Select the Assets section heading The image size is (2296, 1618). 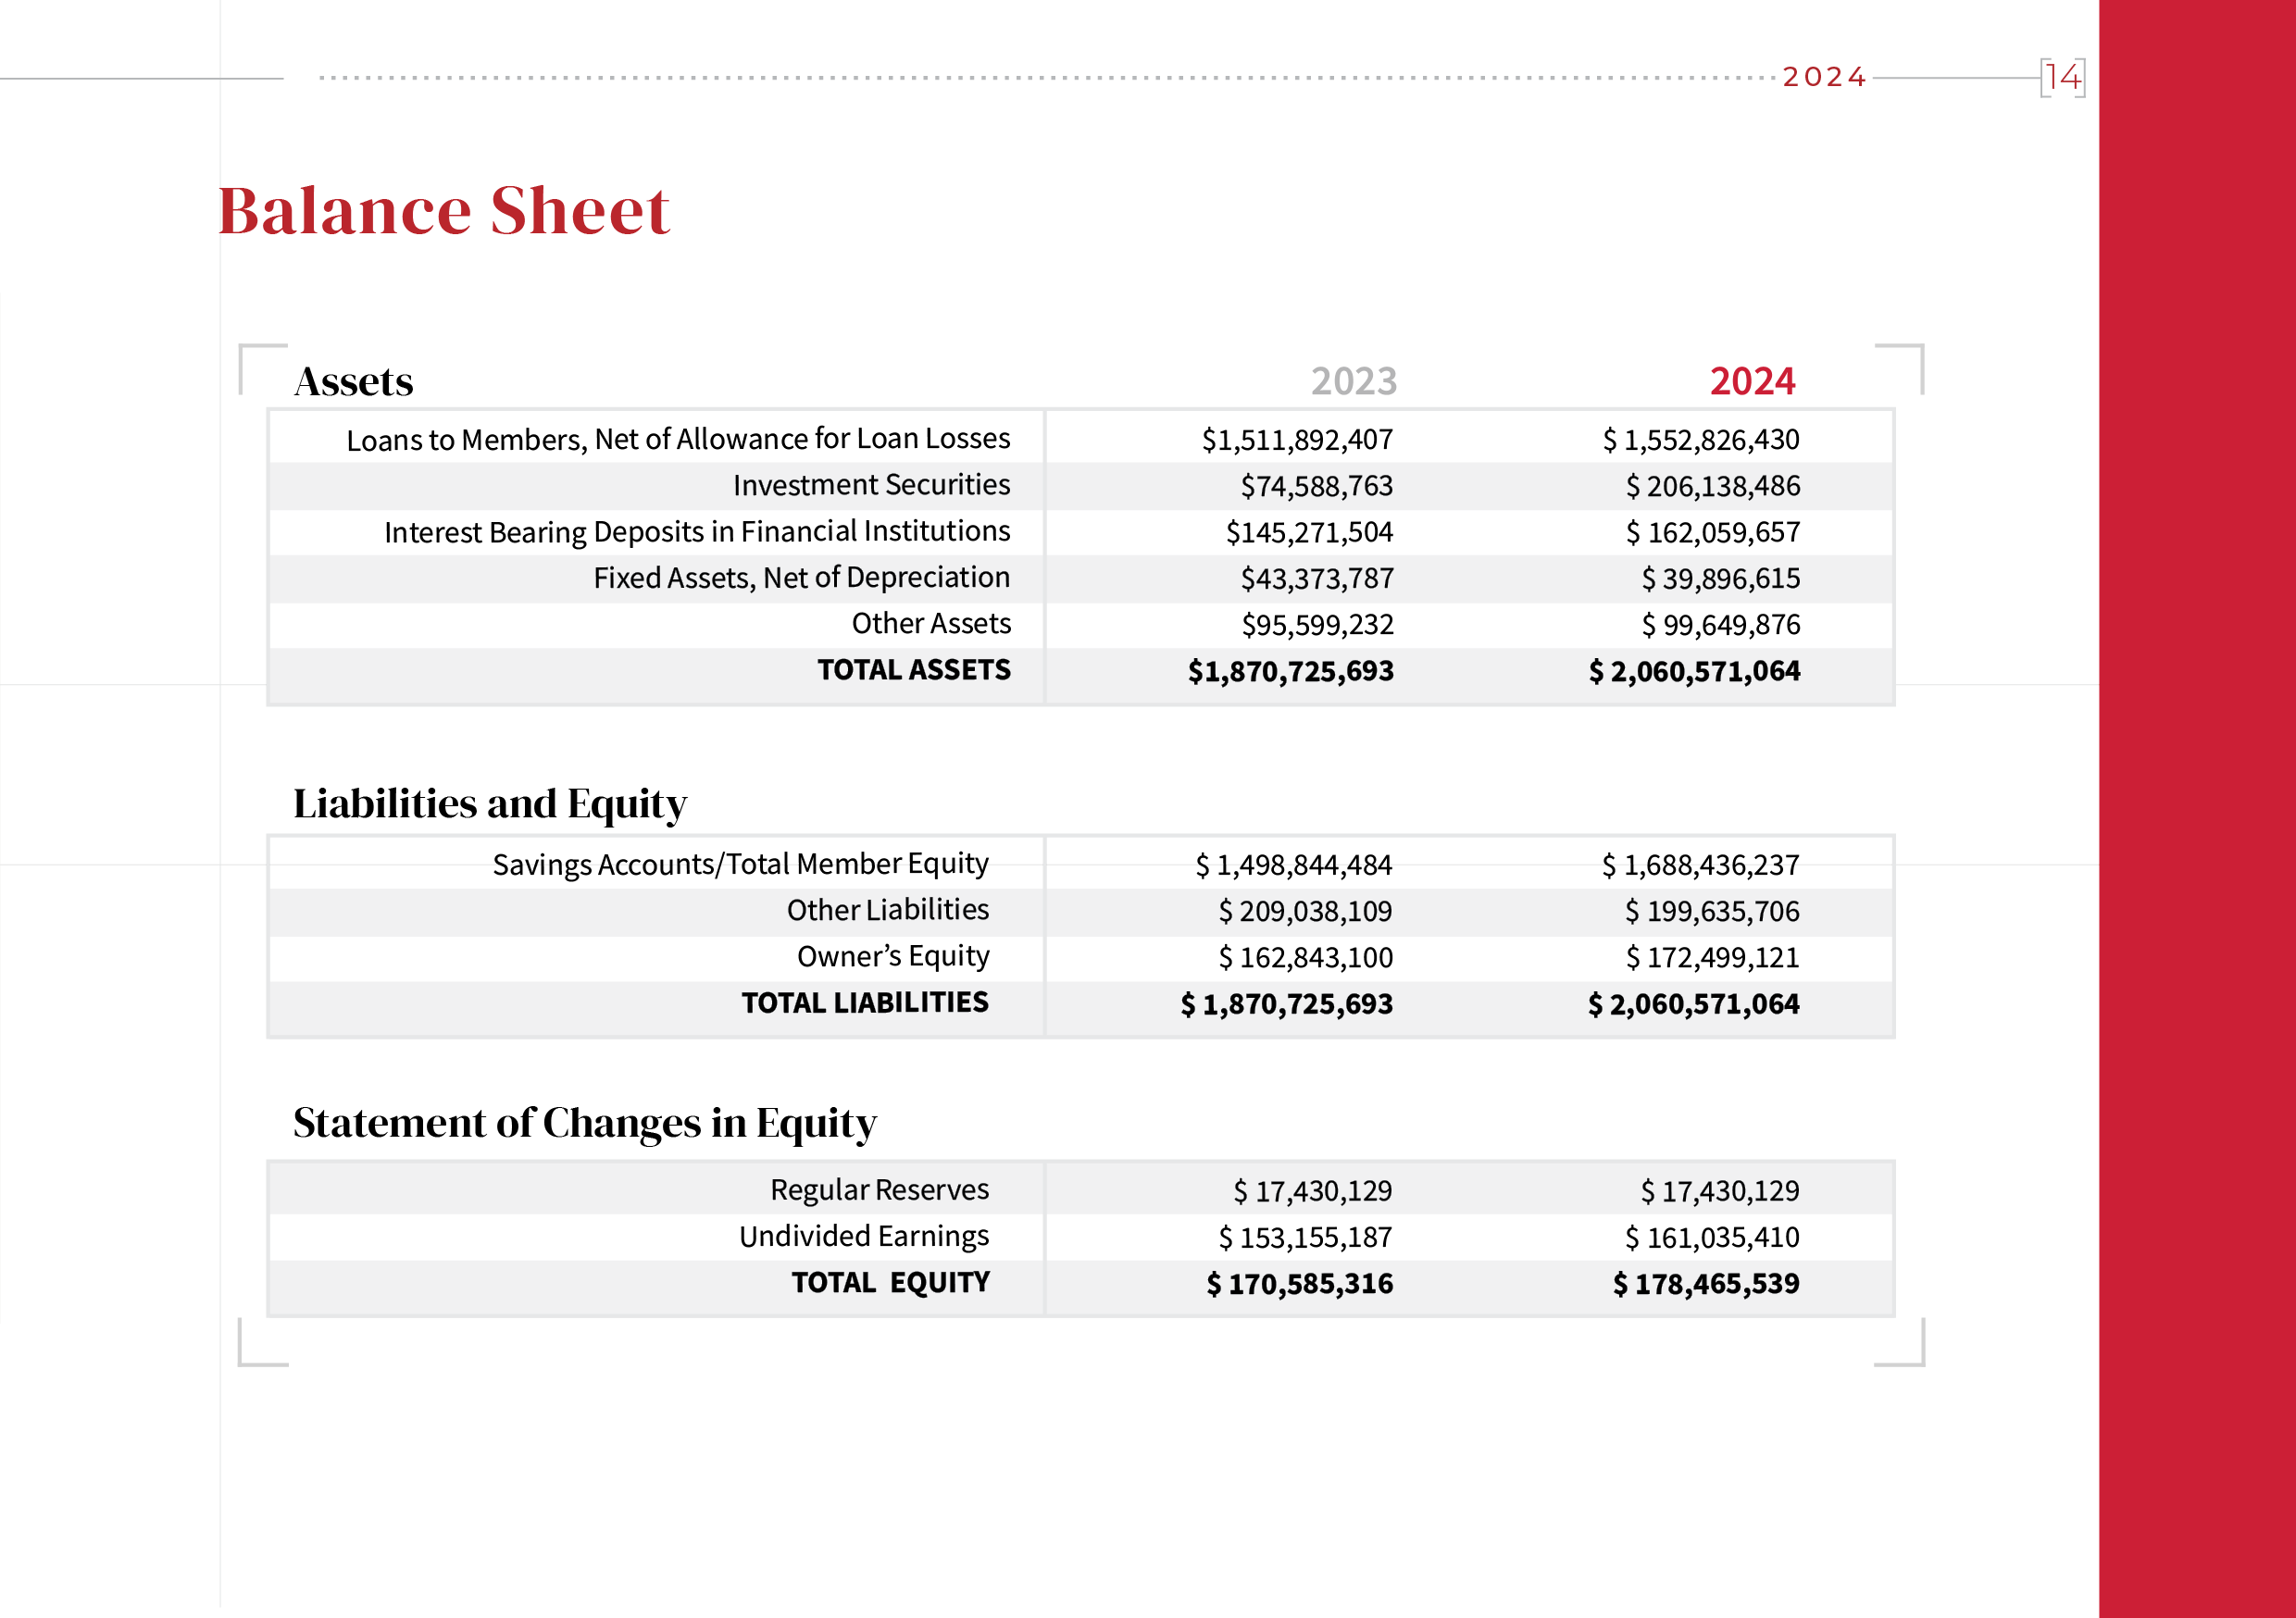click(x=354, y=381)
